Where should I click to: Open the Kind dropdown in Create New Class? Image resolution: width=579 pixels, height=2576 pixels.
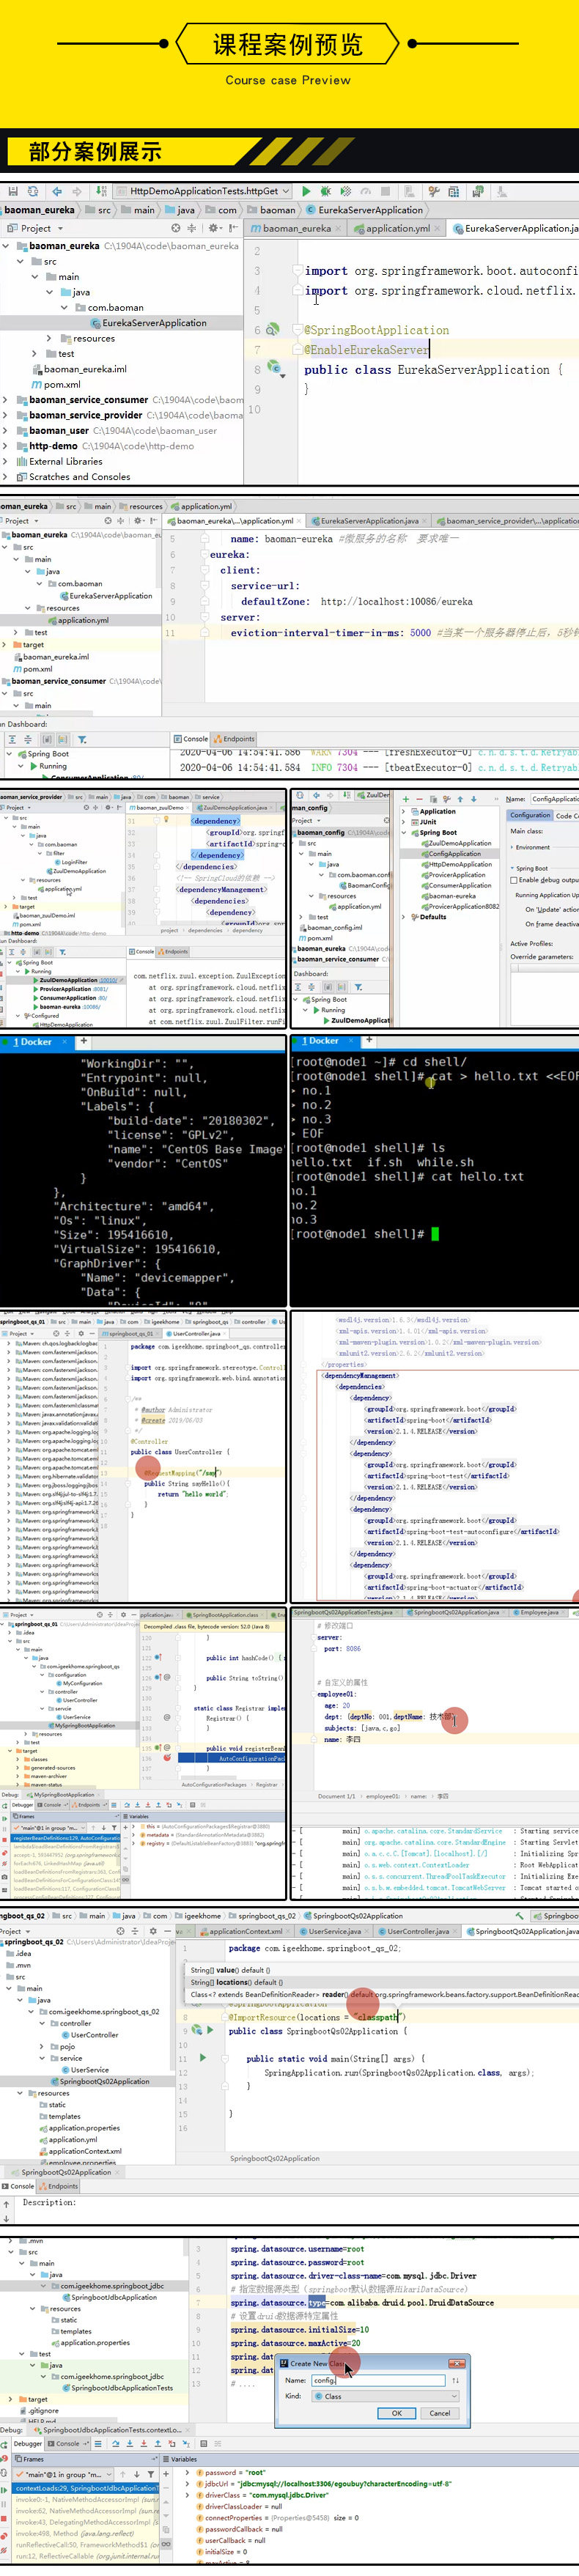click(x=386, y=2396)
